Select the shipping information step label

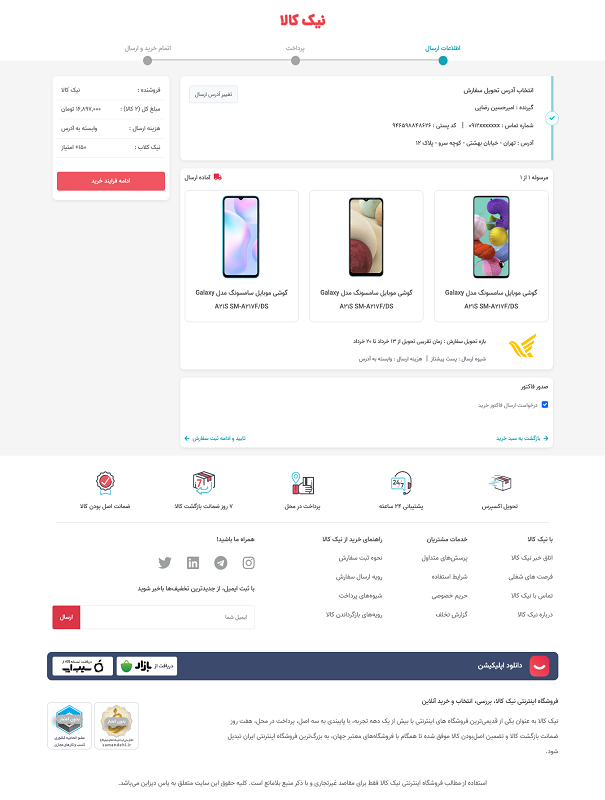443,48
